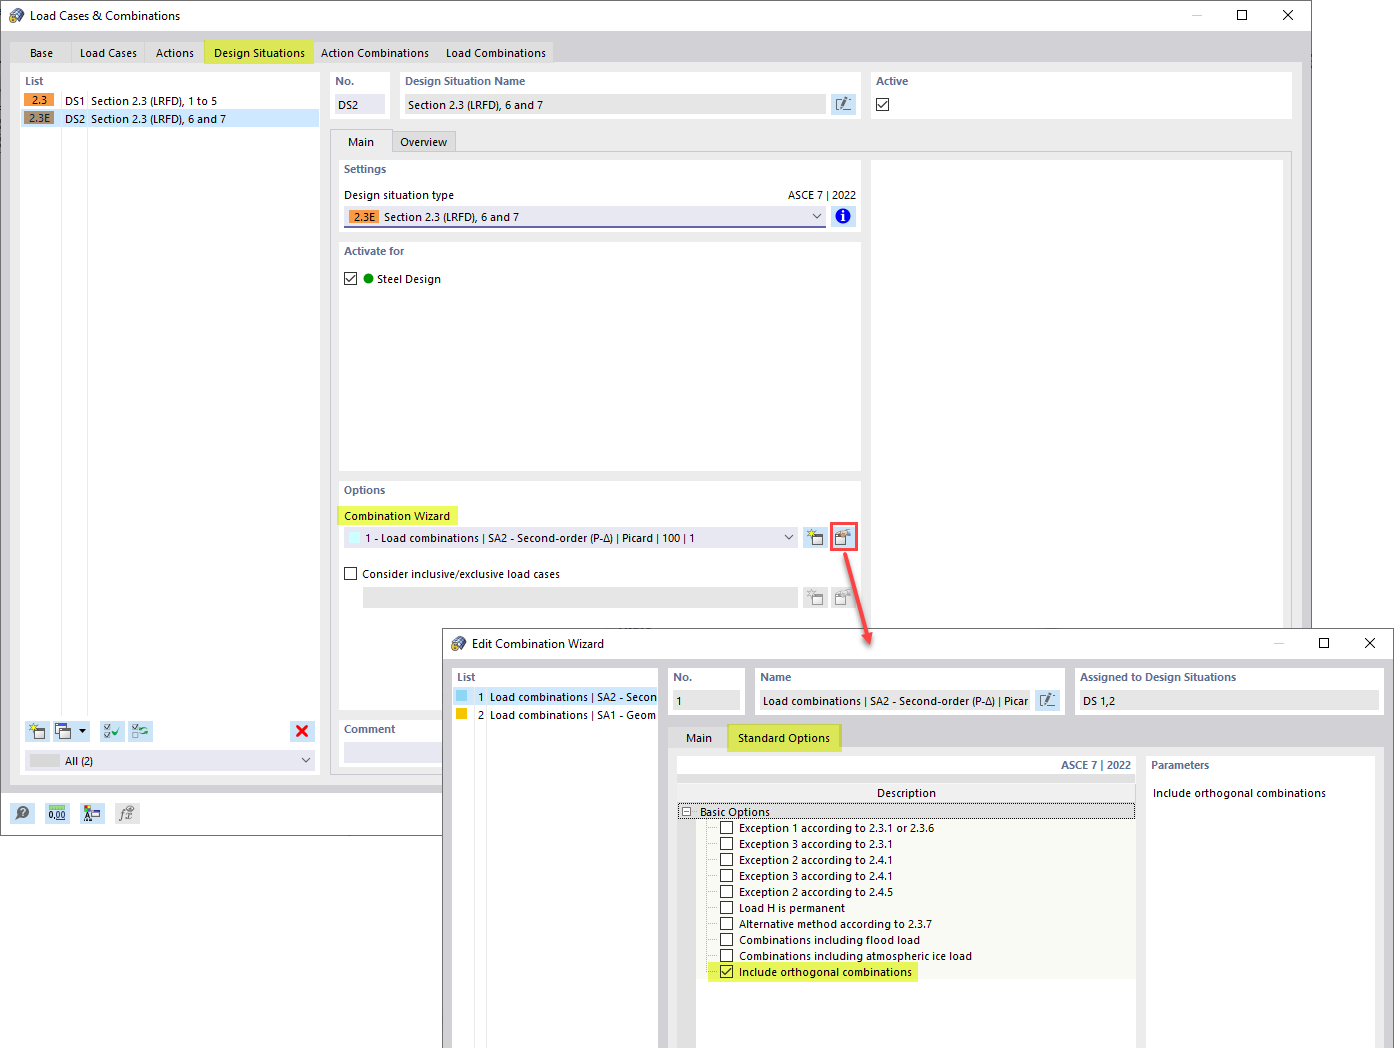1400x1050 pixels.
Task: Enable Consider inclusive/exclusive load cases
Action: coord(351,574)
